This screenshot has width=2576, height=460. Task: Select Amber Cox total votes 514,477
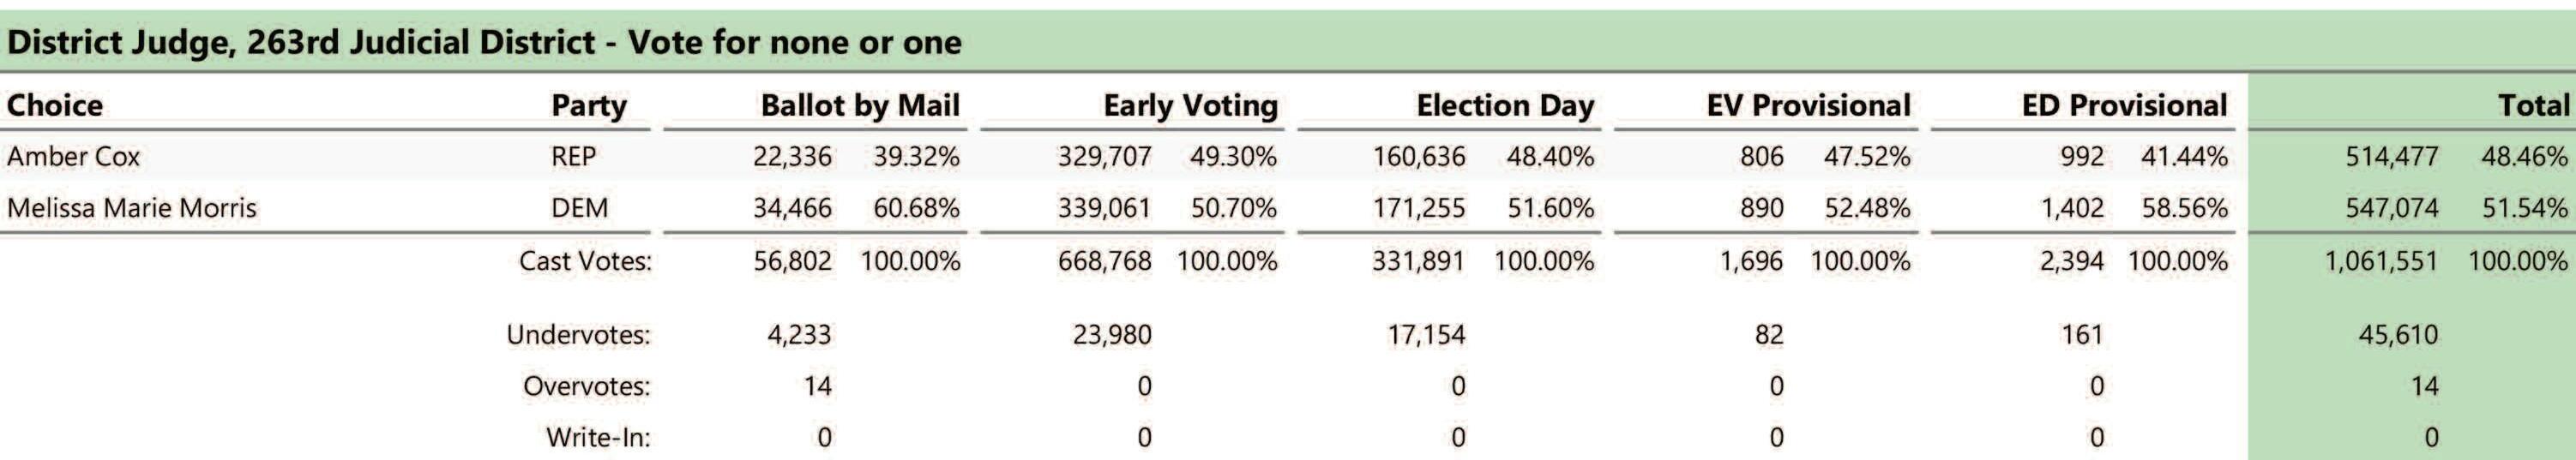(2392, 157)
